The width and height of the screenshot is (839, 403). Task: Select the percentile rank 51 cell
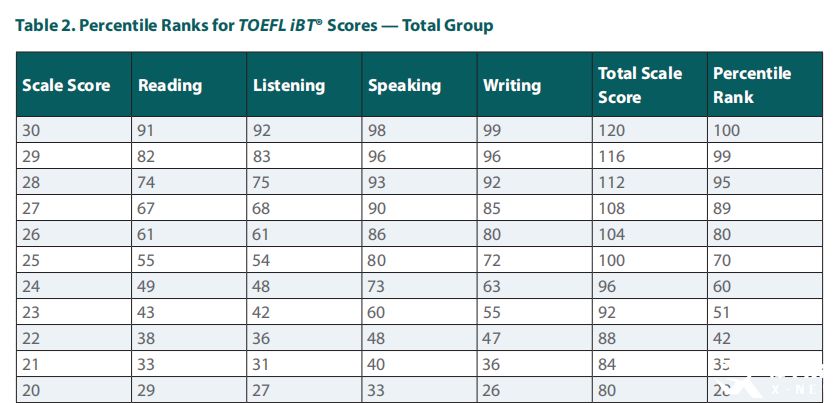(765, 312)
